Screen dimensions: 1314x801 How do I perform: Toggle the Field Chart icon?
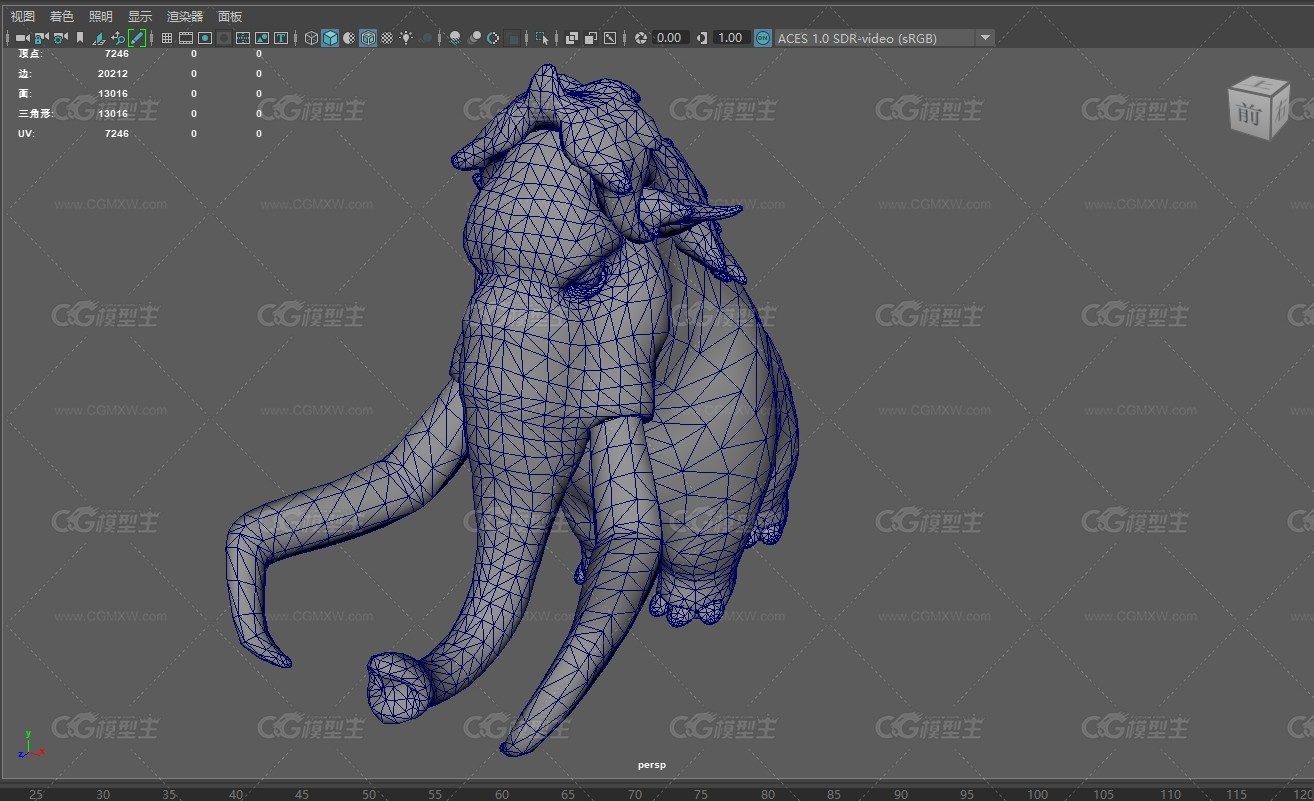[x=243, y=38]
